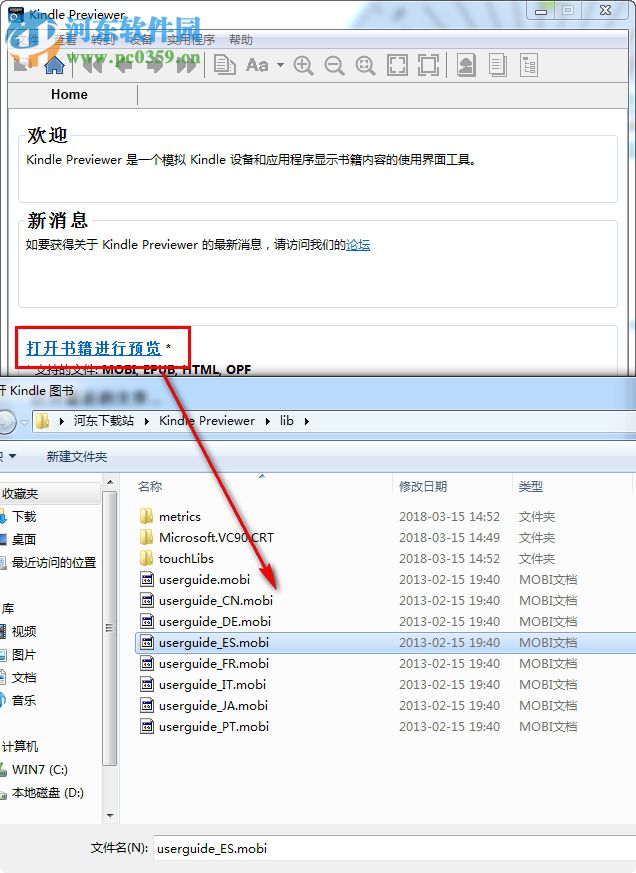Select userguide_PT.mobi file
Image resolution: width=636 pixels, height=873 pixels.
tap(213, 727)
